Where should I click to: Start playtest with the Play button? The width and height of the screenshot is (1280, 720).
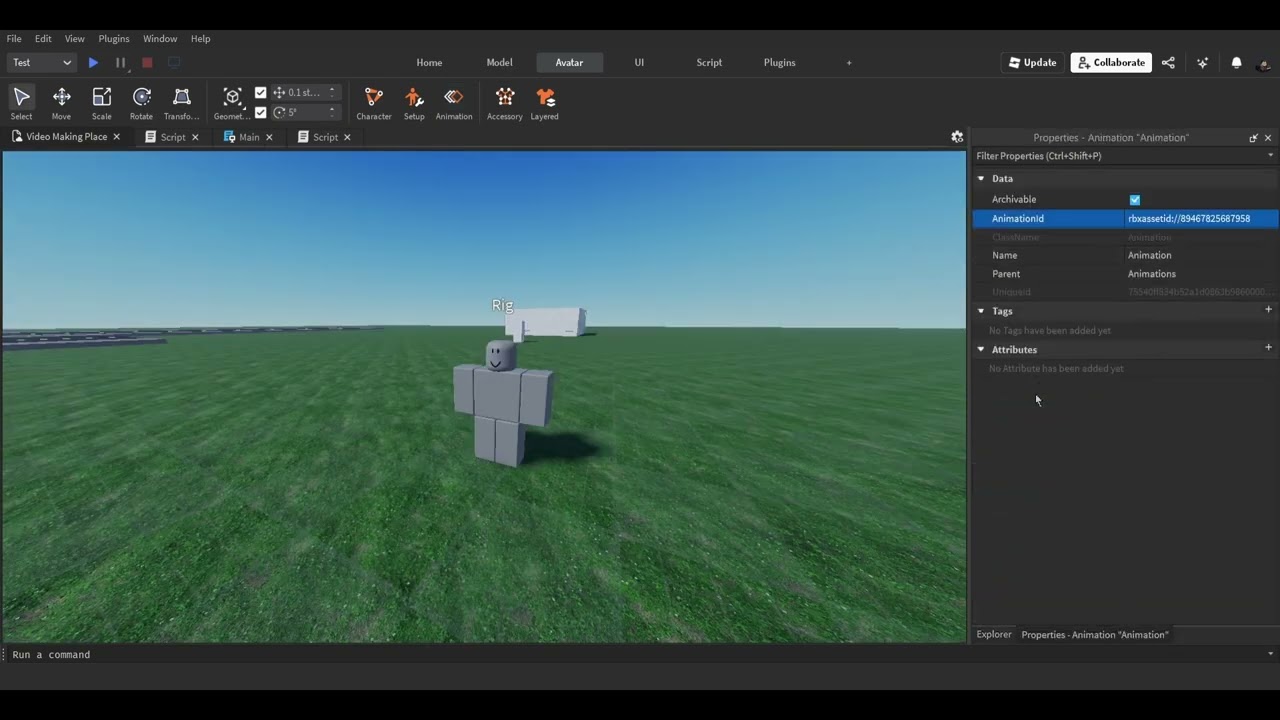[93, 62]
